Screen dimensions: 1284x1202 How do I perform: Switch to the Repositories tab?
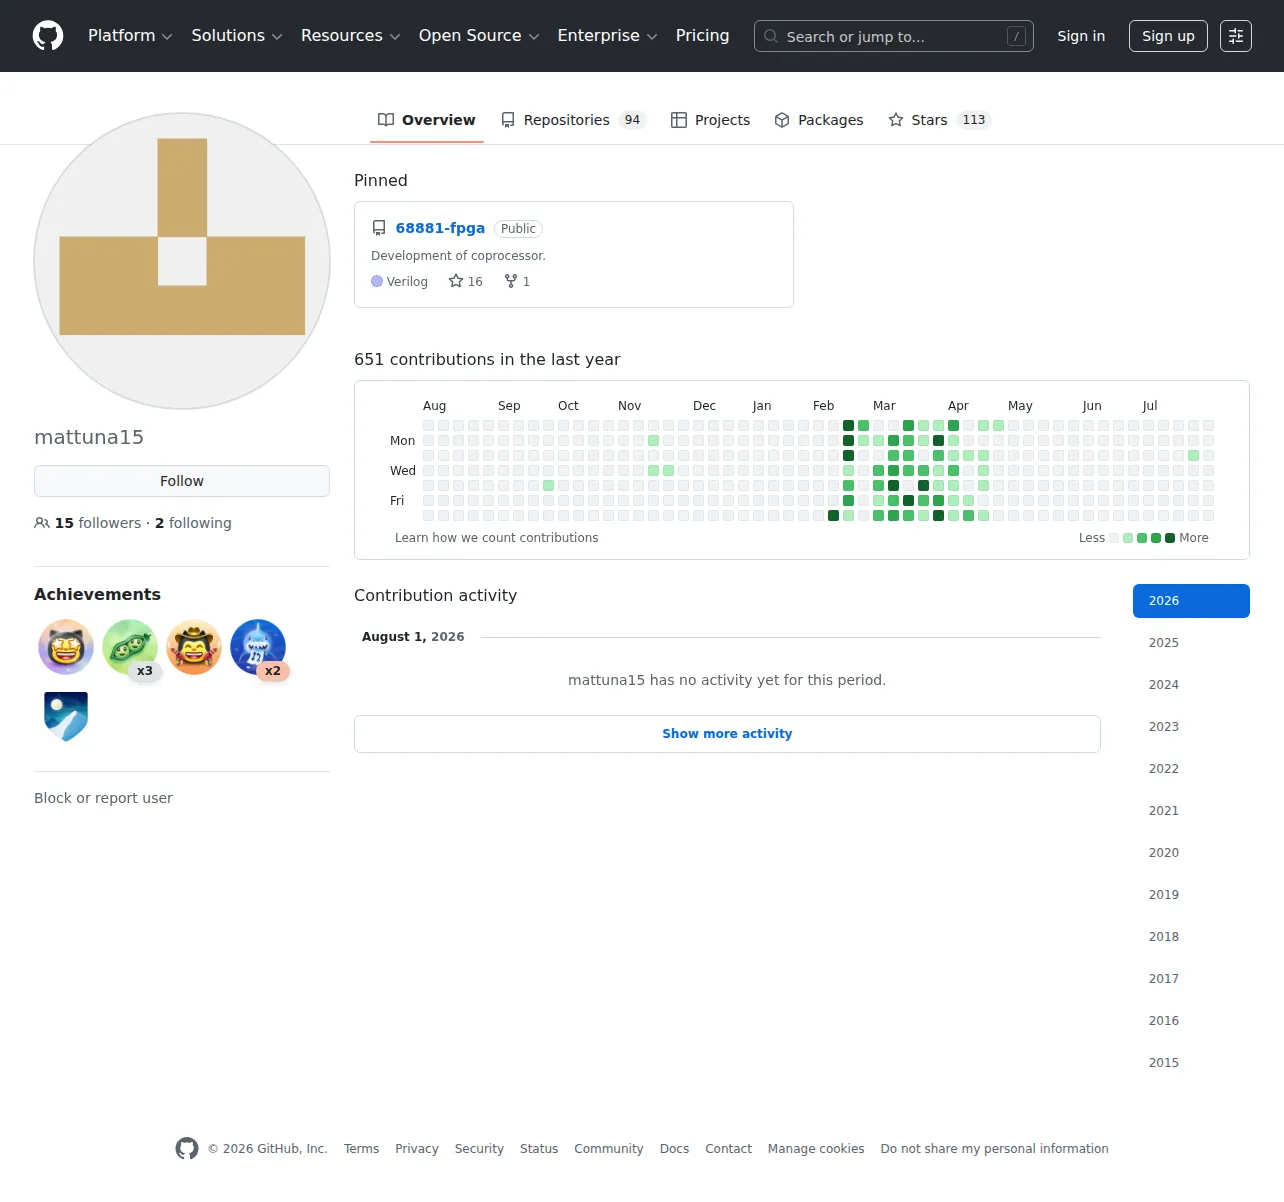coord(574,120)
